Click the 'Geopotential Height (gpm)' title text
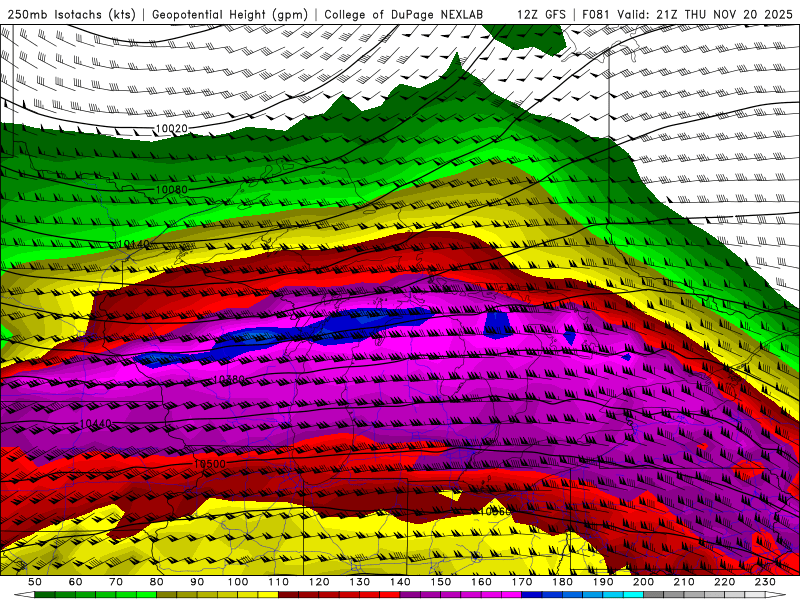Screen dimensions: 800x600 (x=230, y=15)
